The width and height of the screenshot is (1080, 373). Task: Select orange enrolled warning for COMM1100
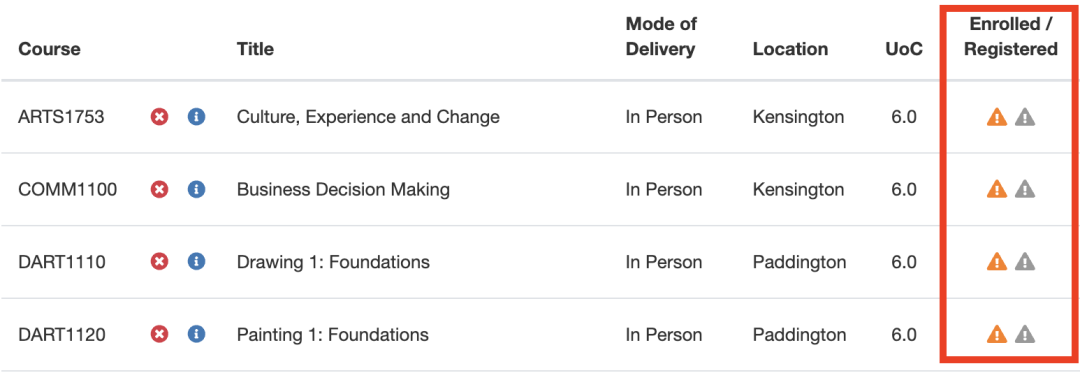[x=997, y=189]
